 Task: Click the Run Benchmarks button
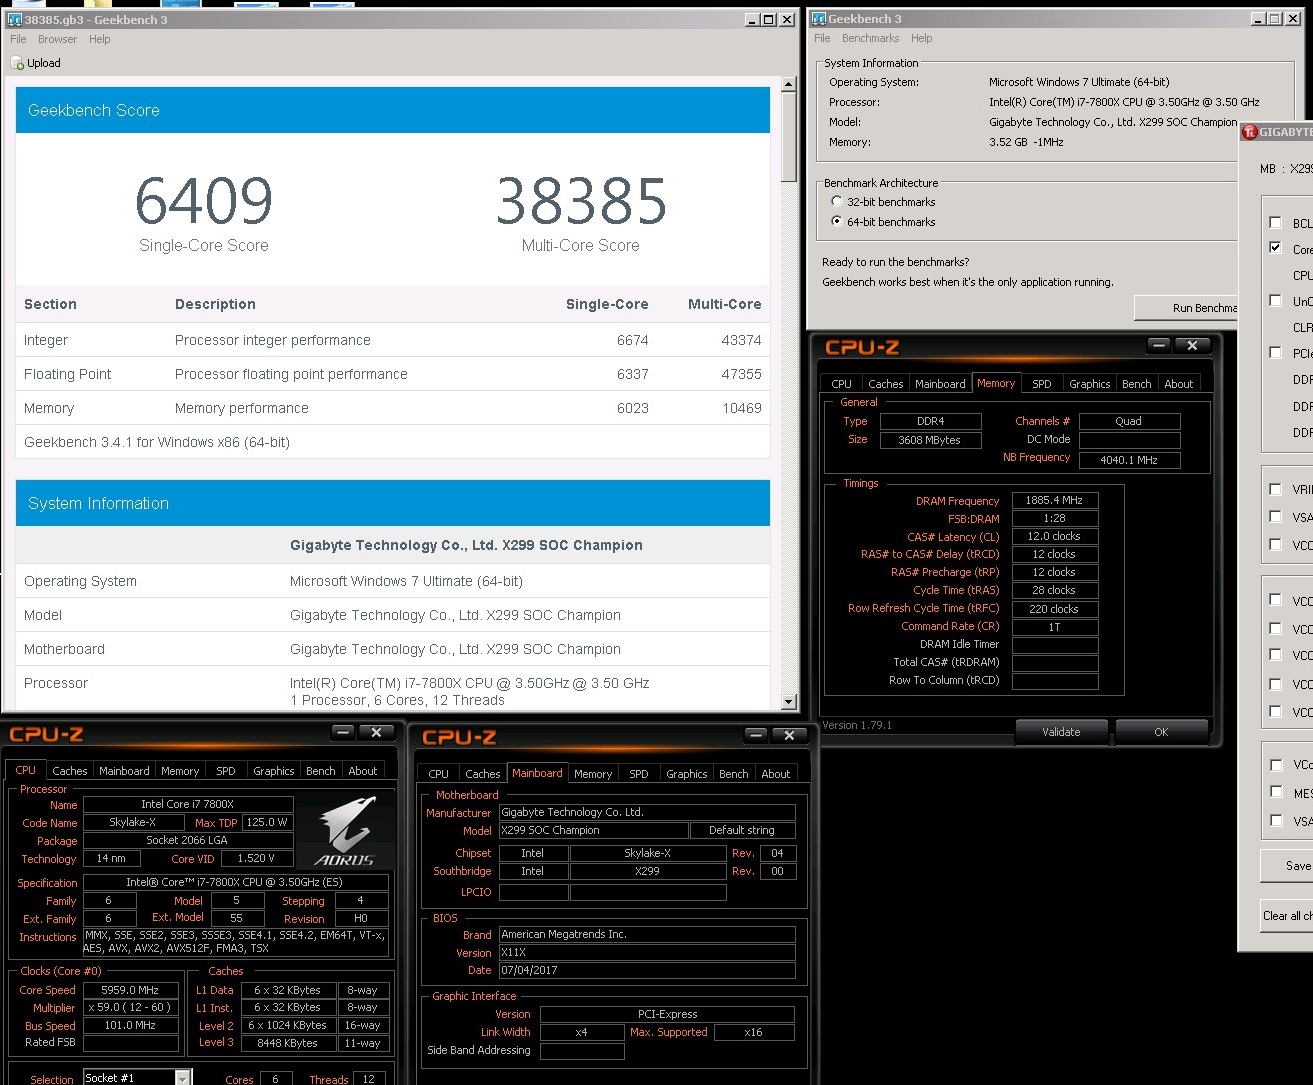coord(1186,307)
